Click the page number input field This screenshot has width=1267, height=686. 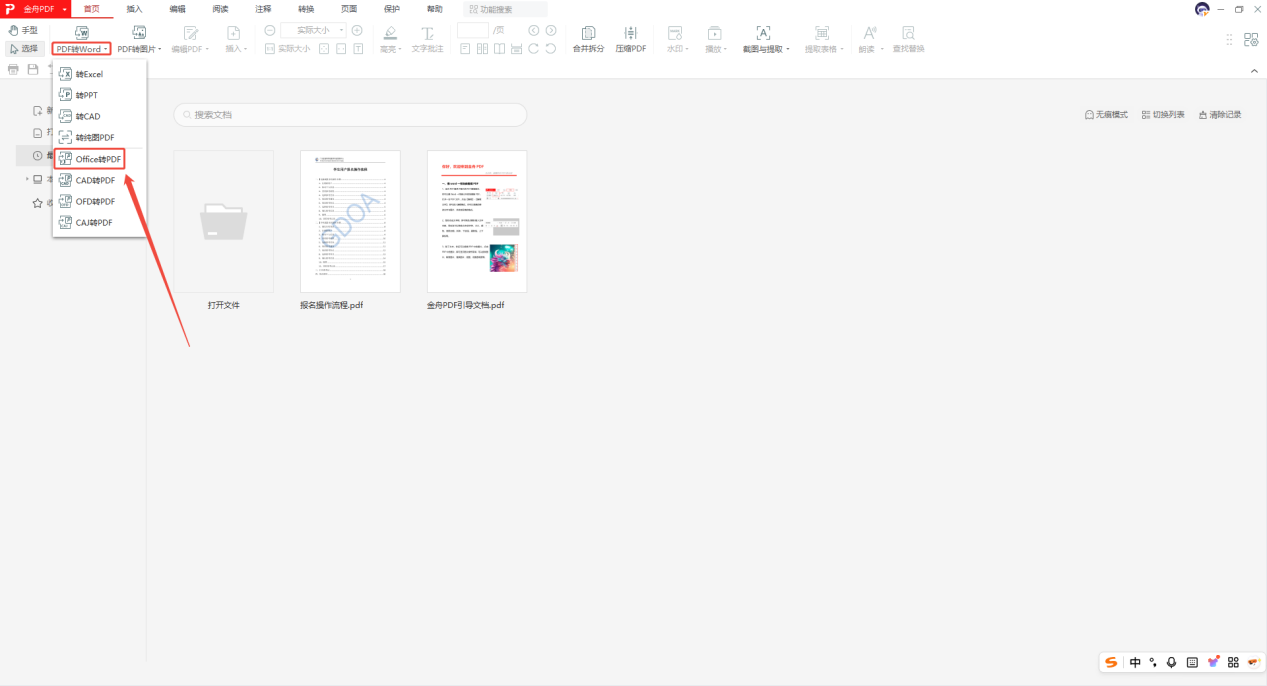click(x=472, y=31)
